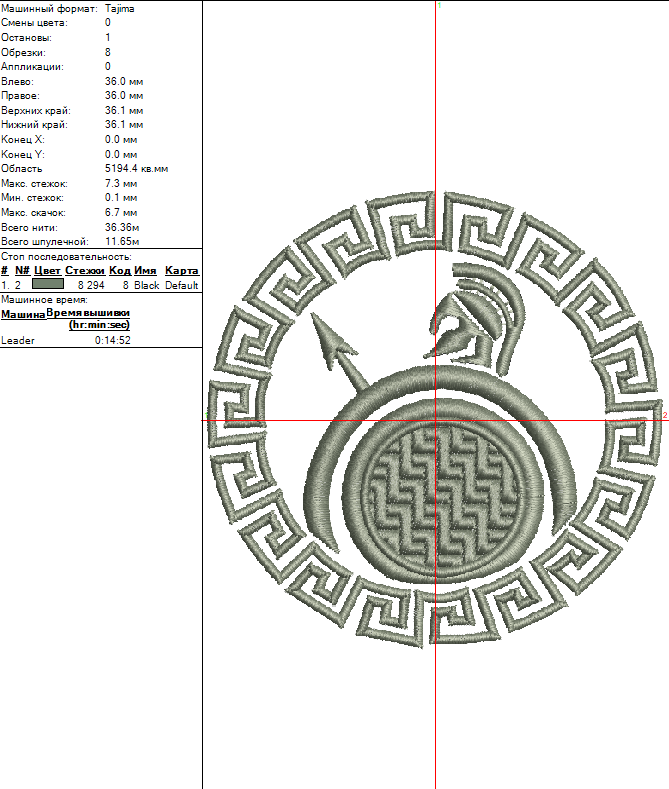
Task: Click the 'Стоп последовательность:' heading
Action: point(66,257)
